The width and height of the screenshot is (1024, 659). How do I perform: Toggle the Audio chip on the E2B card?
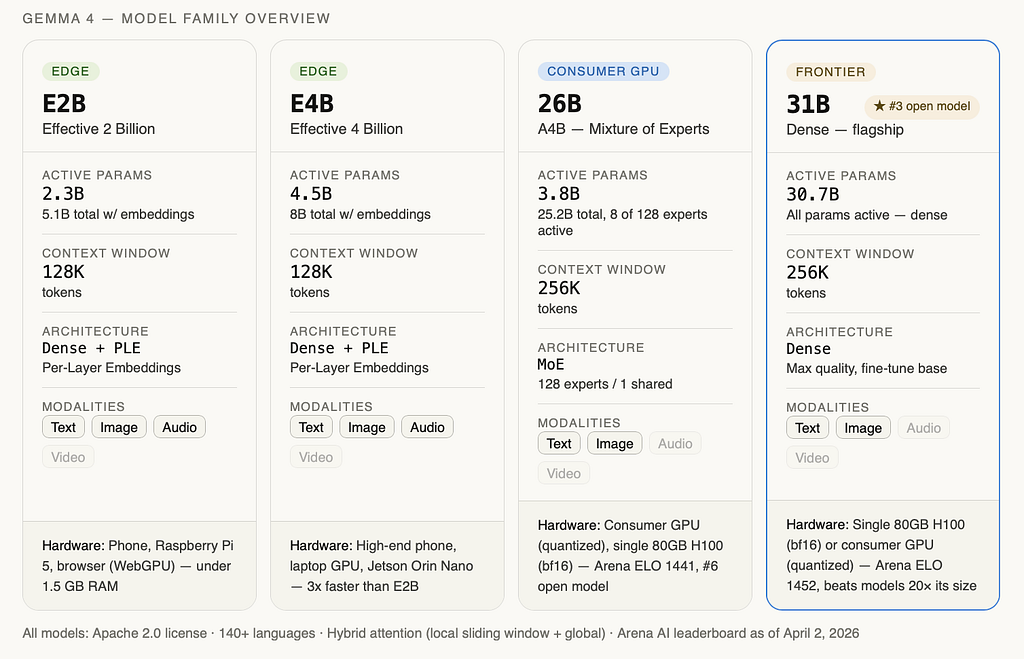coord(180,427)
